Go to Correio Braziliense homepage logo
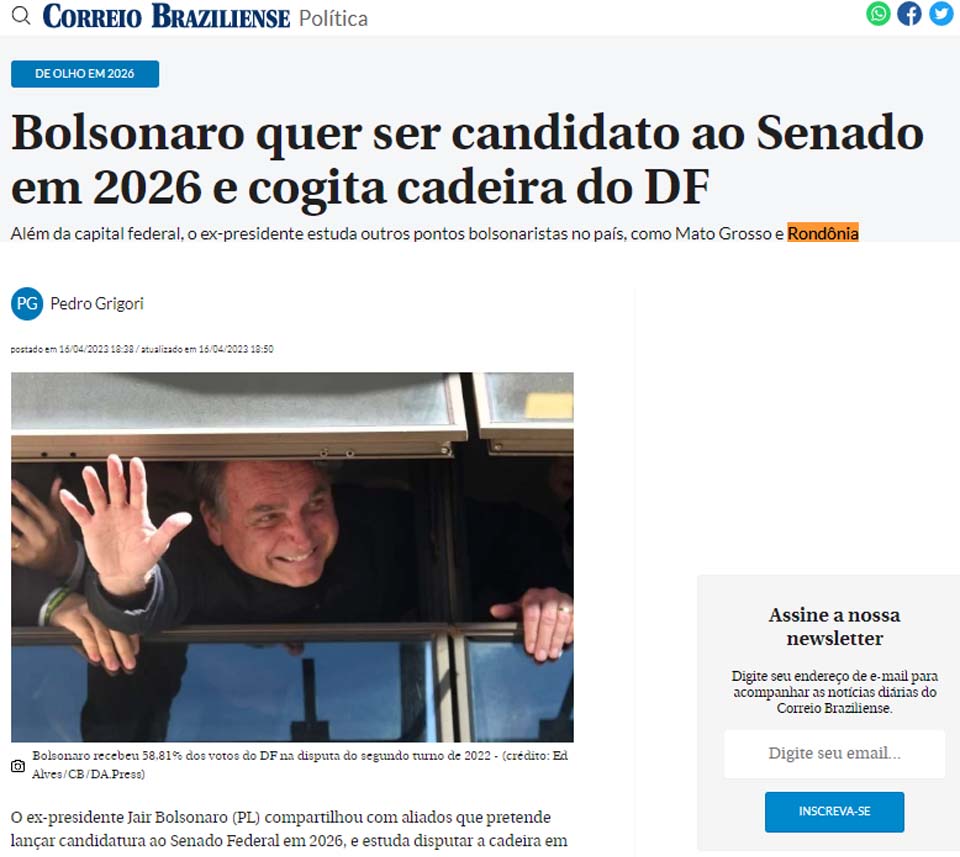The height and width of the screenshot is (857, 960). point(166,17)
